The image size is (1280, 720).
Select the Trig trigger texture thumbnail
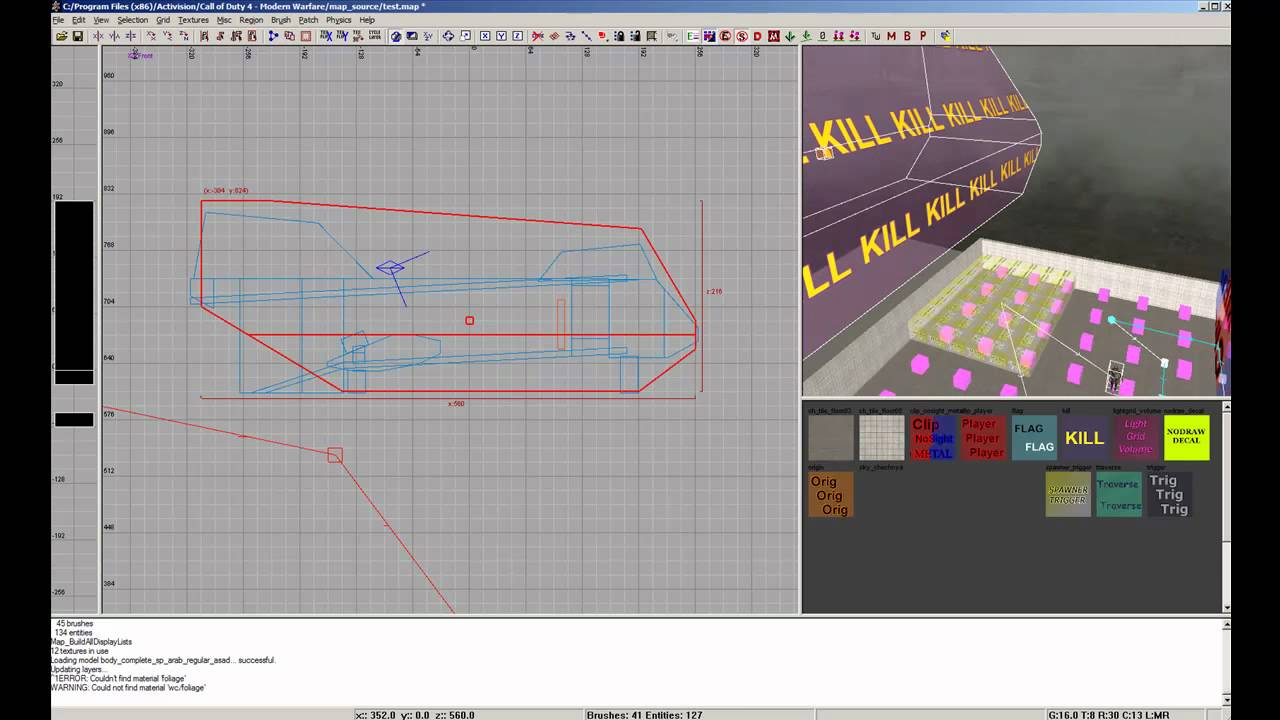(1169, 495)
